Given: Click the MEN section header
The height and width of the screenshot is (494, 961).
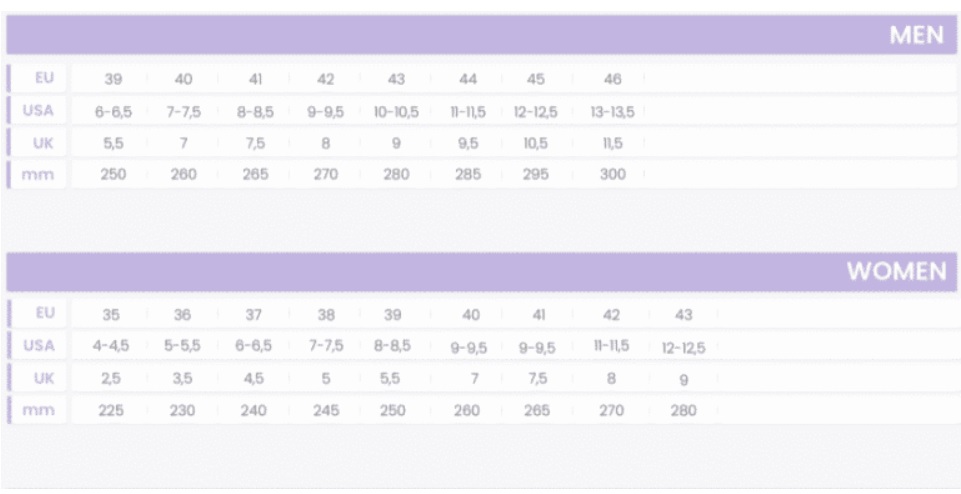Looking at the screenshot, I should coord(481,35).
